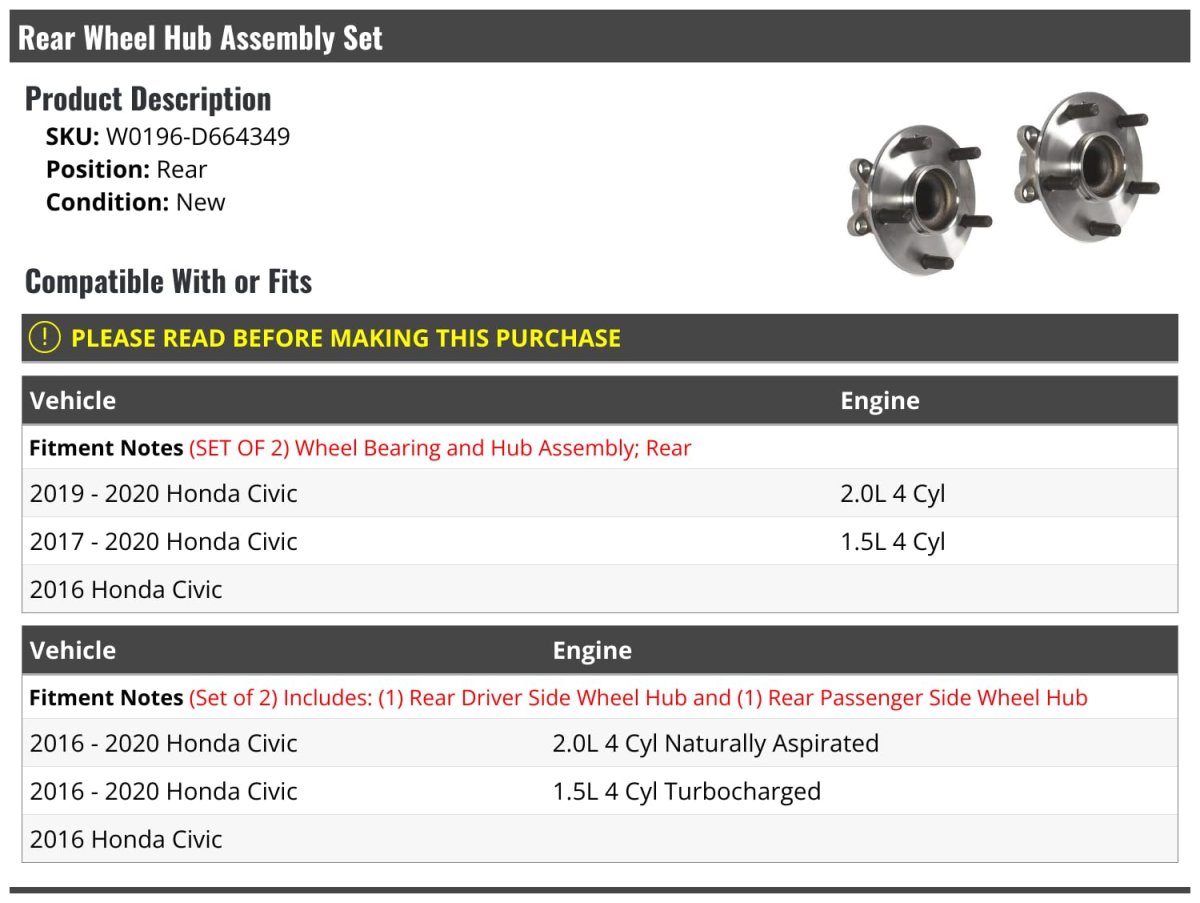Image resolution: width=1200 pixels, height=903 pixels.
Task: Click the yellow exclamation warning icon
Action: click(x=45, y=338)
